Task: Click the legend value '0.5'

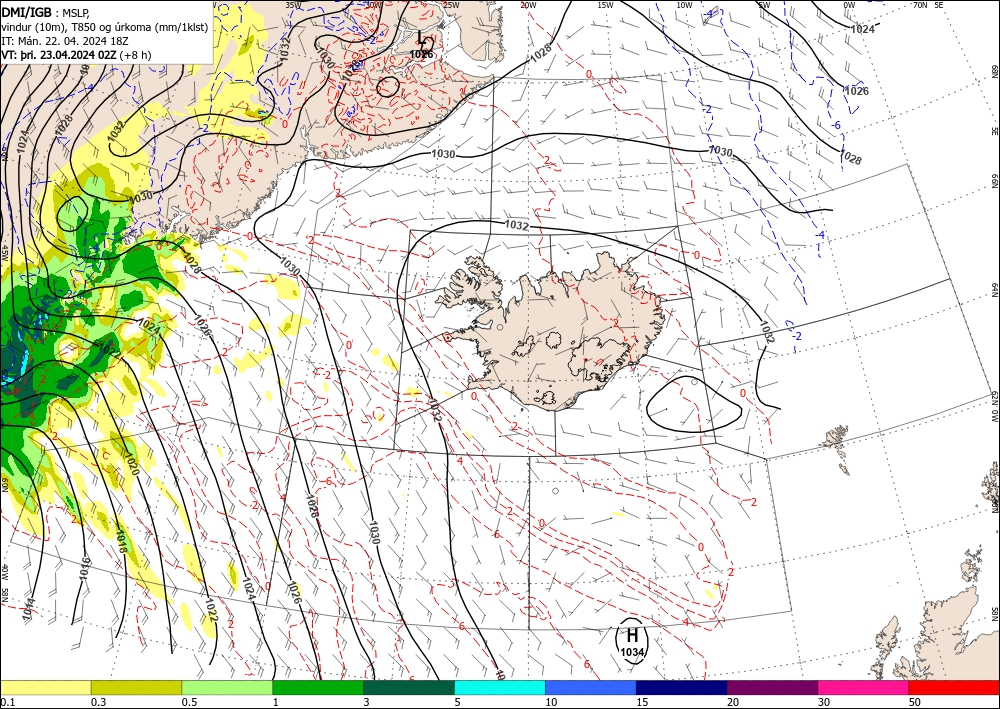Action: click(x=189, y=702)
